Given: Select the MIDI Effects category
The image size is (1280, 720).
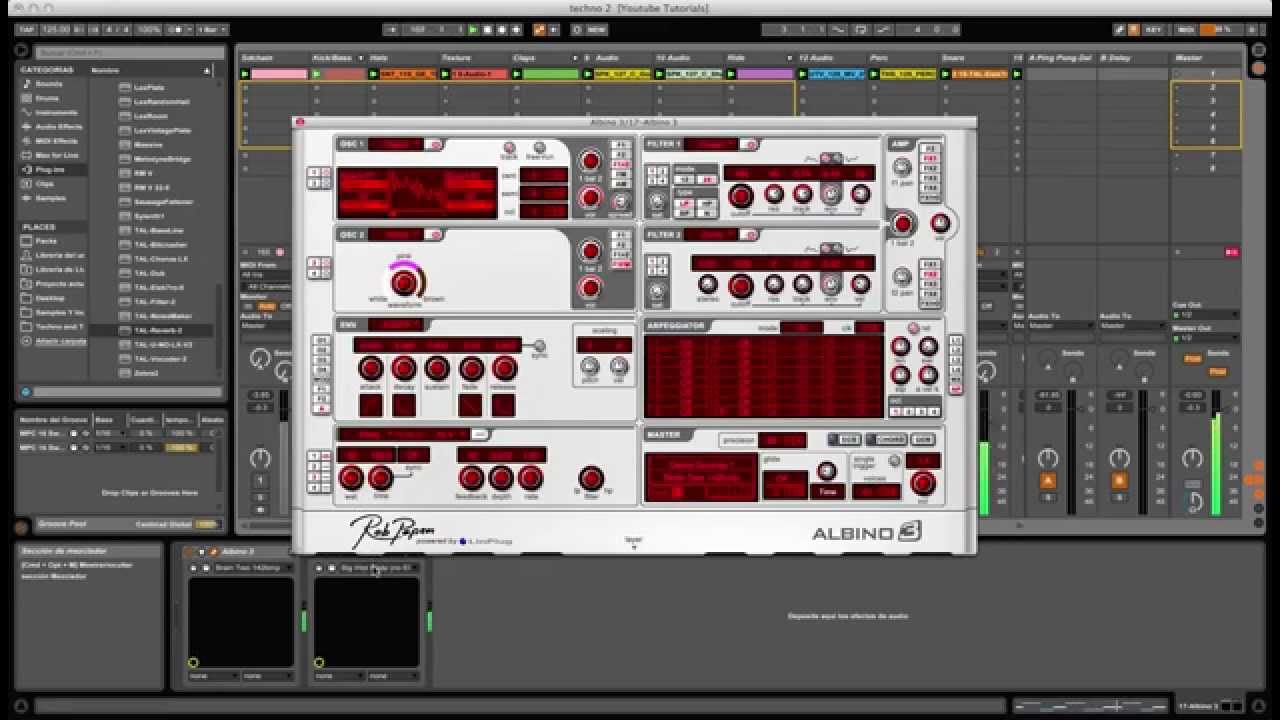Looking at the screenshot, I should pyautogui.click(x=56, y=141).
